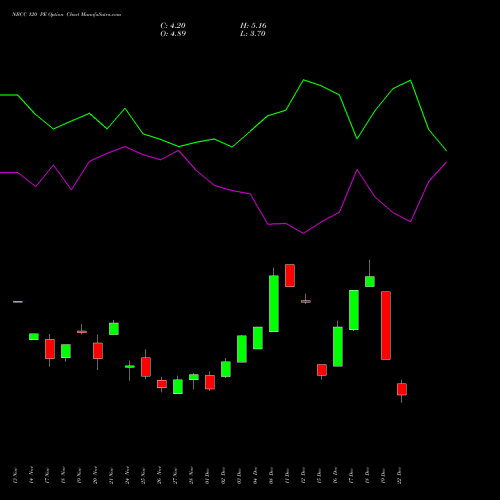Click the 13 Nov date label
Image resolution: width=500 pixels, height=500 pixels.
click(x=15, y=475)
